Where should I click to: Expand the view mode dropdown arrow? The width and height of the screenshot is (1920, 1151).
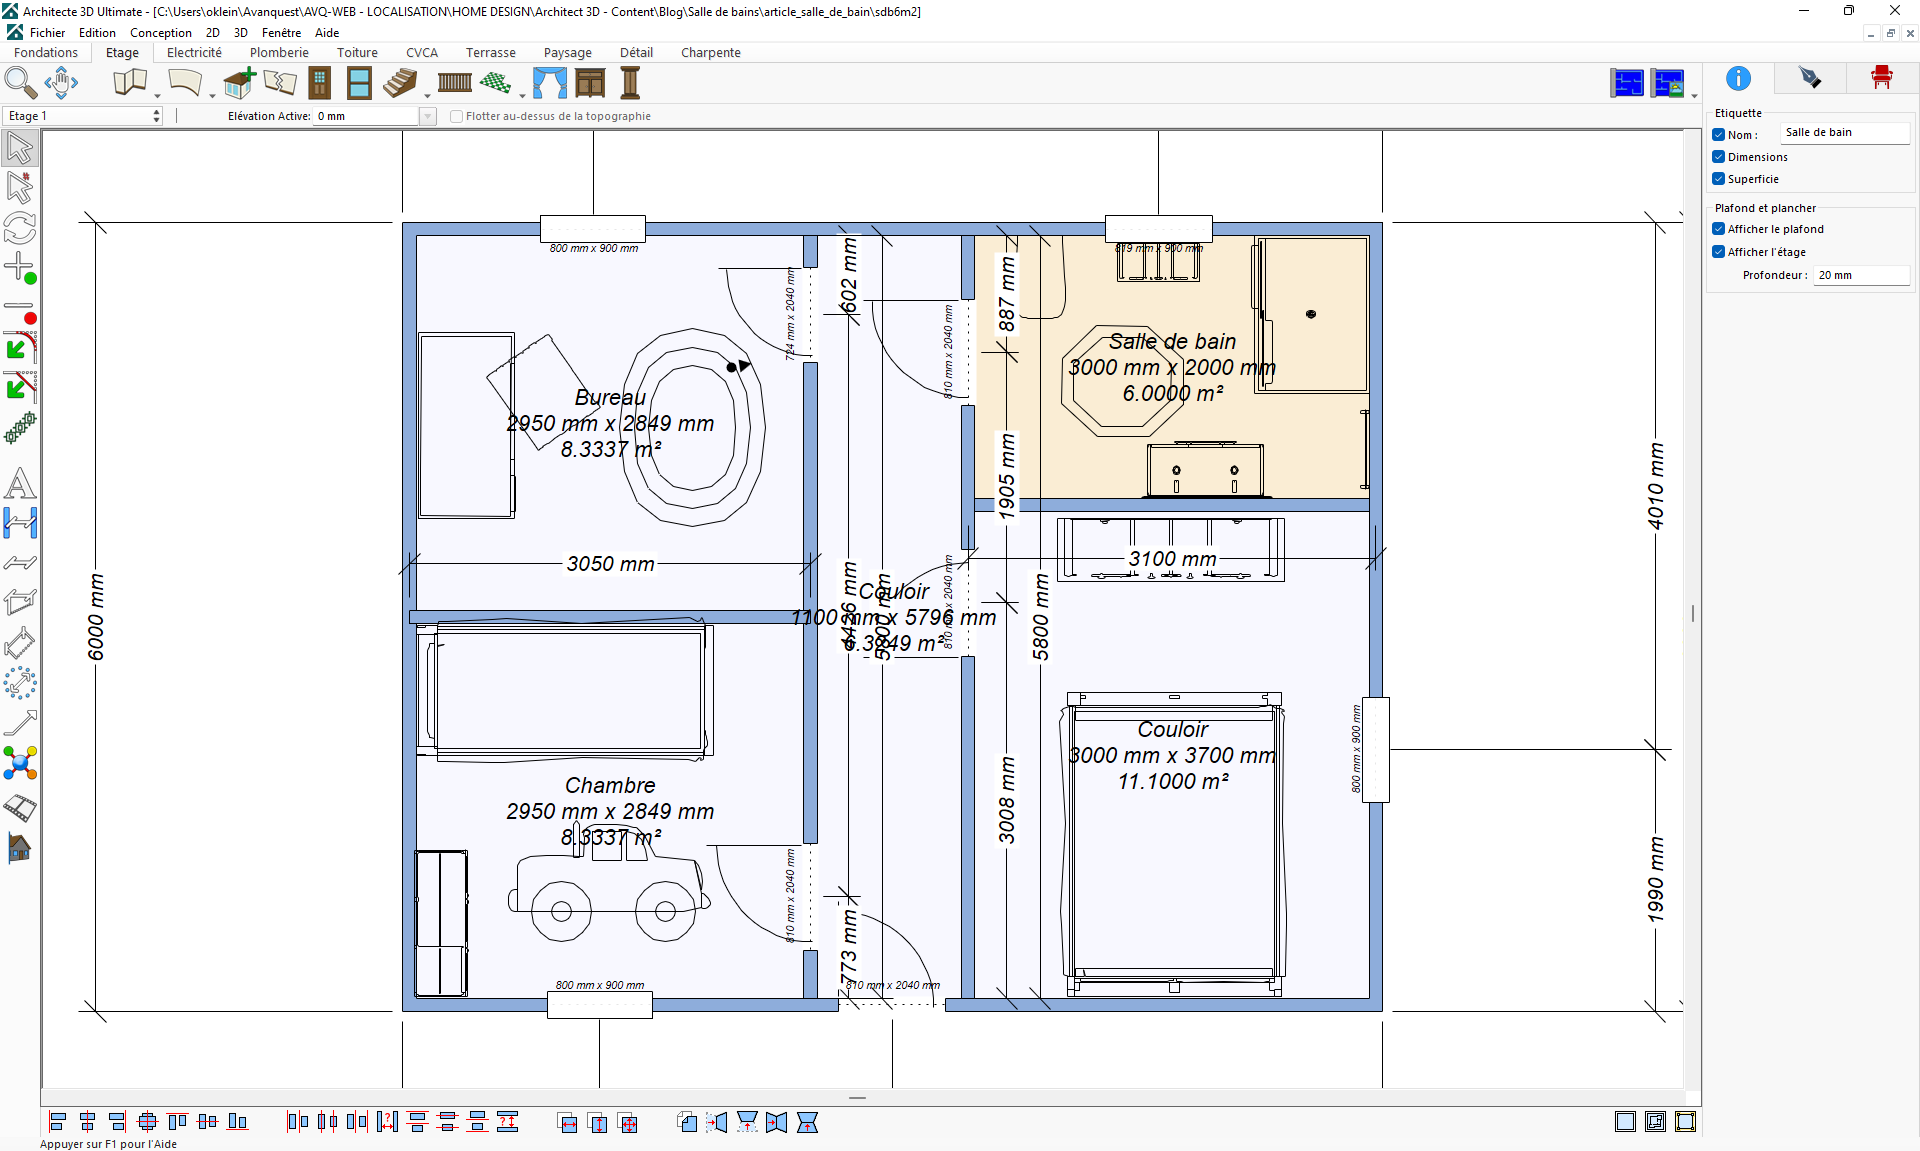[x=1694, y=96]
